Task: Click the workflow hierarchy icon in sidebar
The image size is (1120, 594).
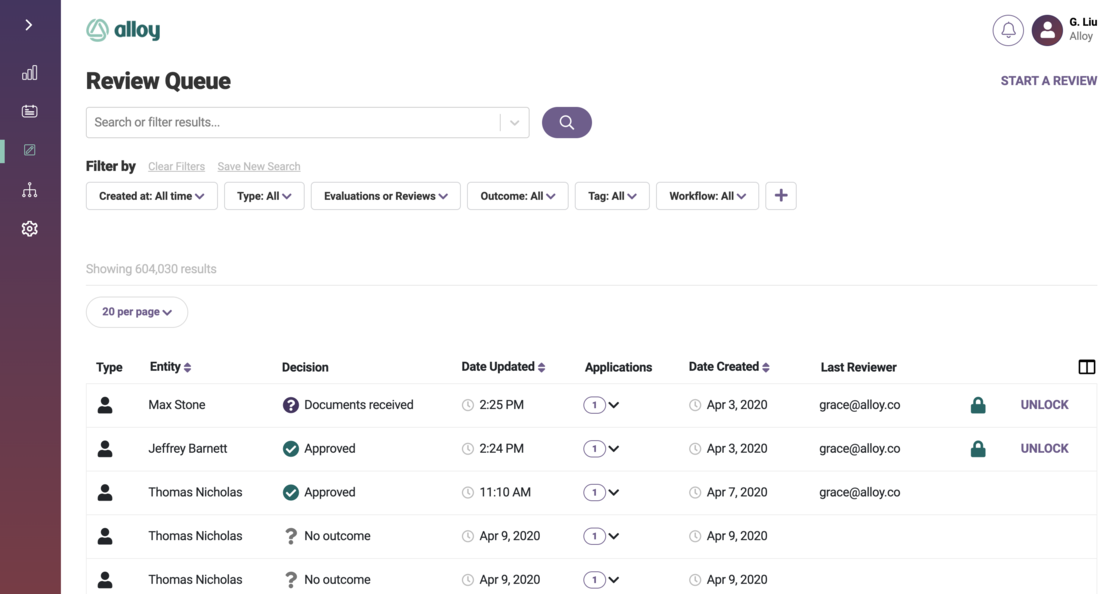Action: [x=30, y=190]
